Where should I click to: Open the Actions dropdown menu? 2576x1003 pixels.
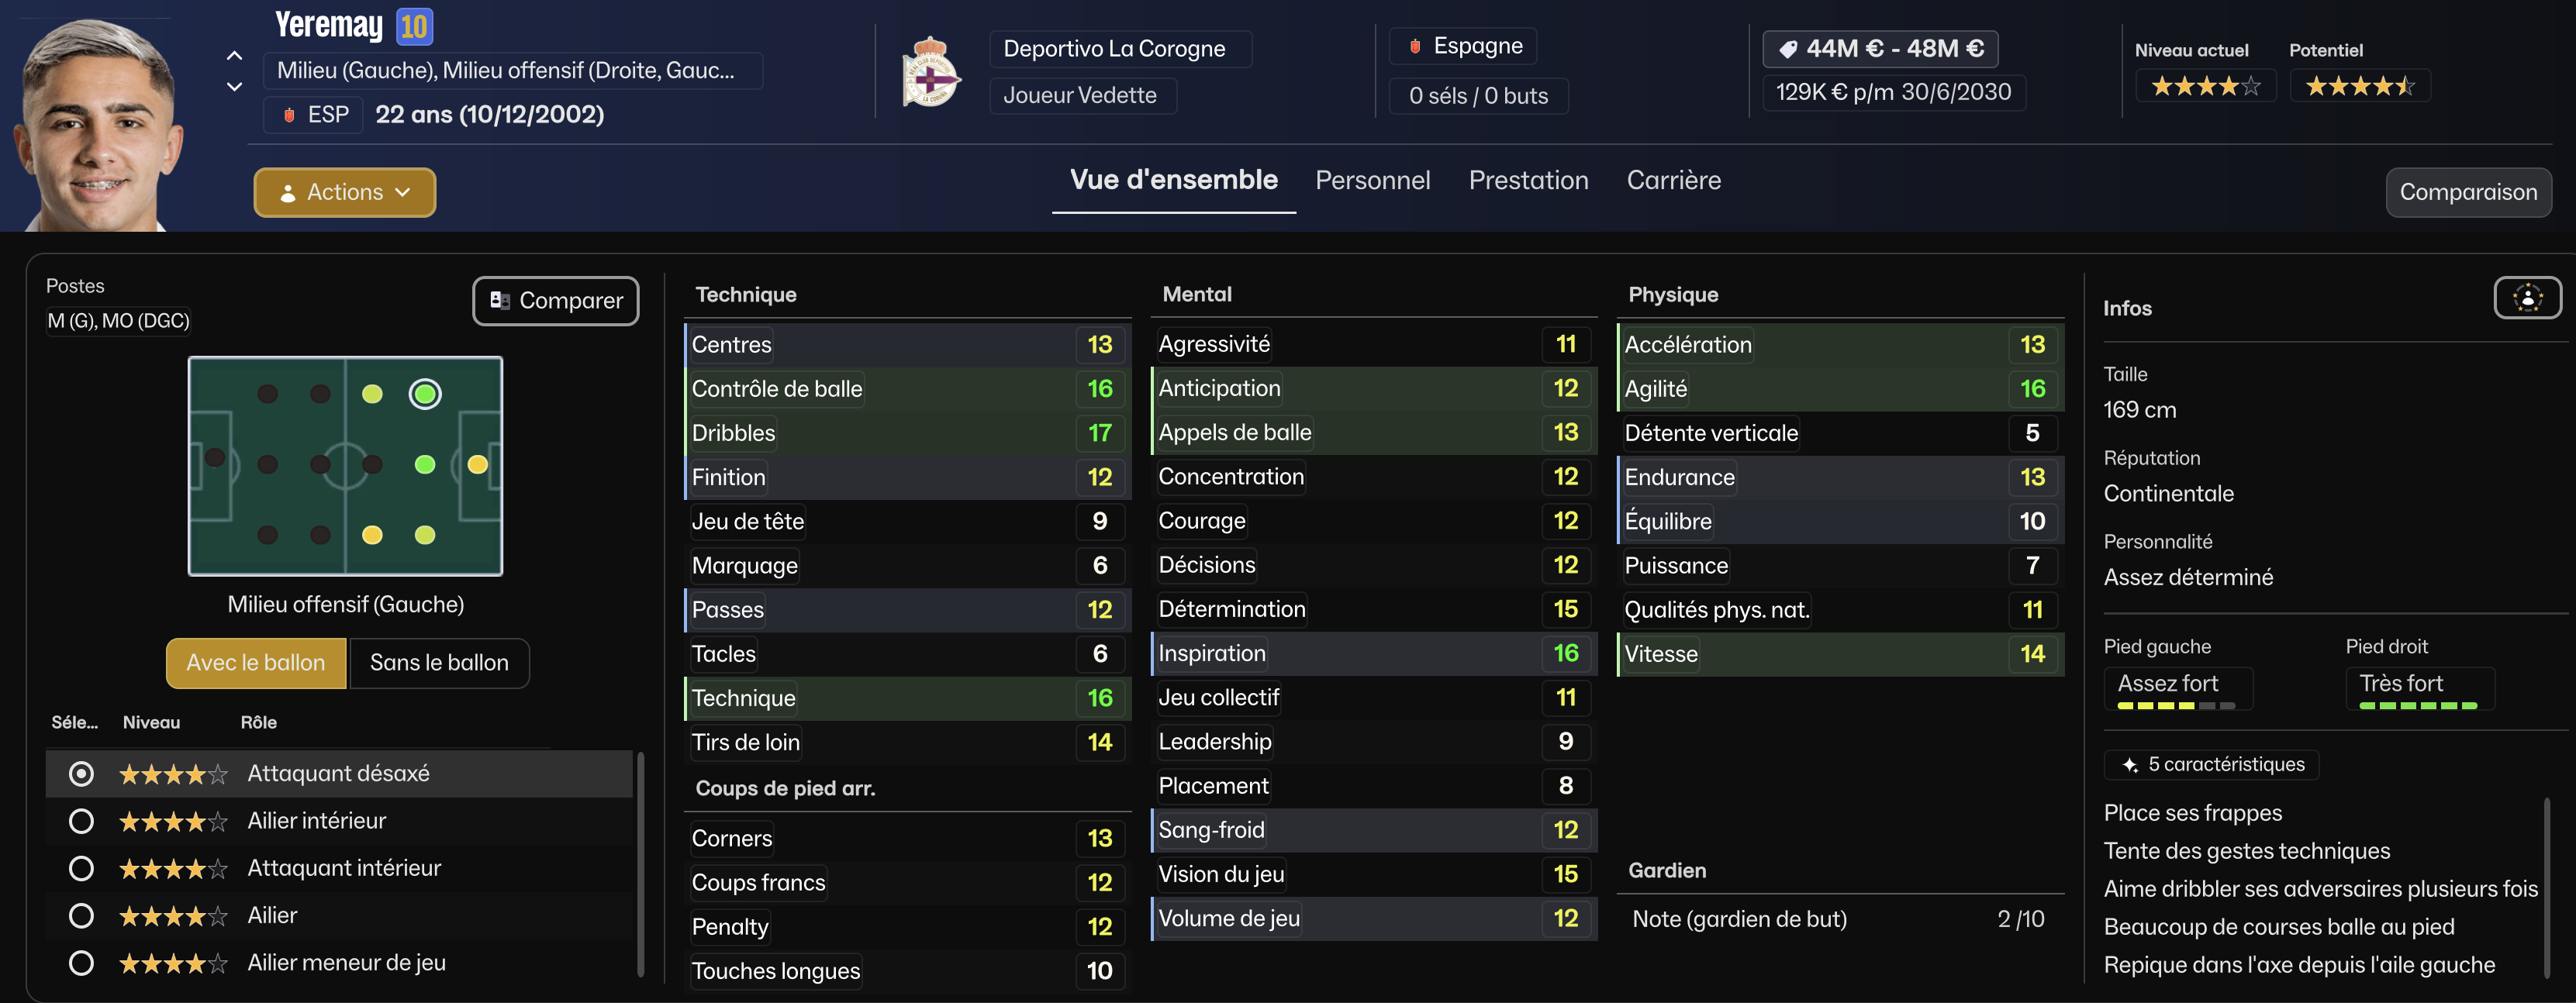click(x=344, y=192)
